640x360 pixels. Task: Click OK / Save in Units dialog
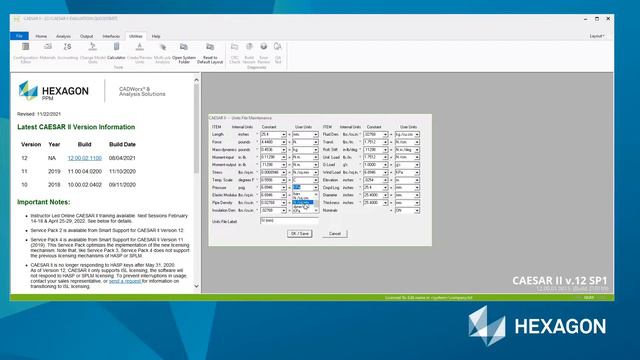[300, 233]
